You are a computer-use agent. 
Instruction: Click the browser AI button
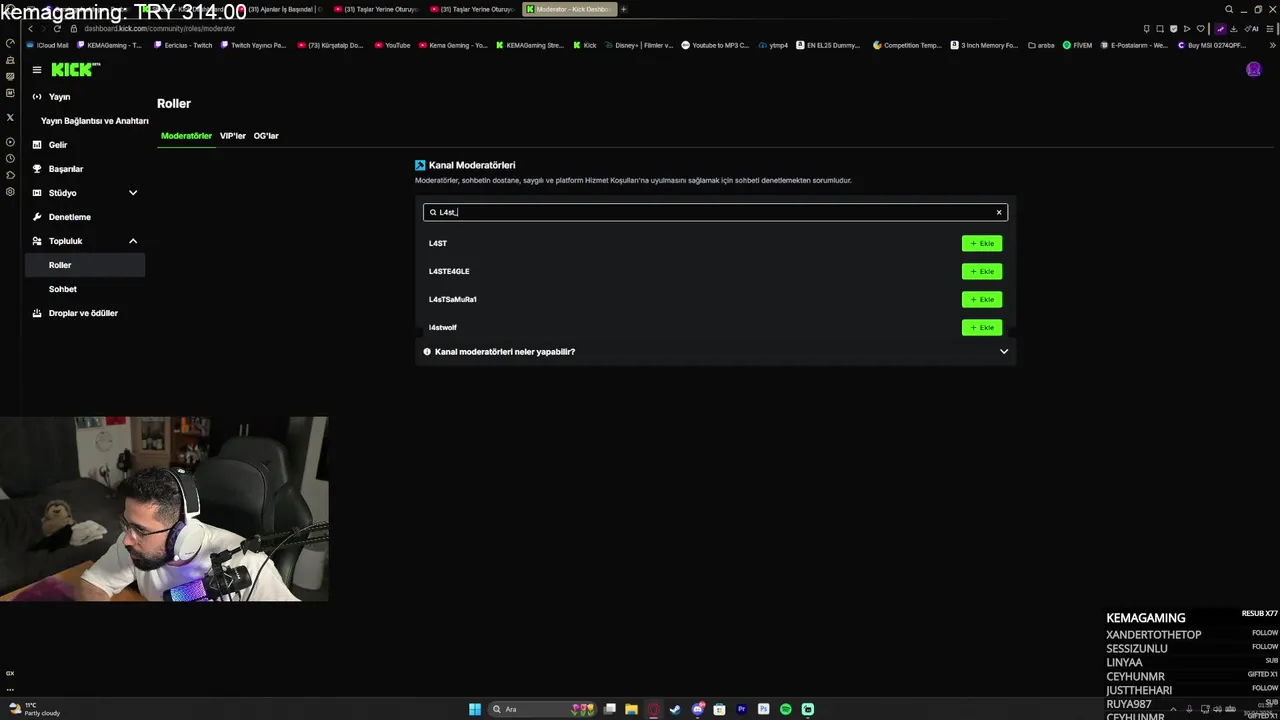(x=1253, y=29)
